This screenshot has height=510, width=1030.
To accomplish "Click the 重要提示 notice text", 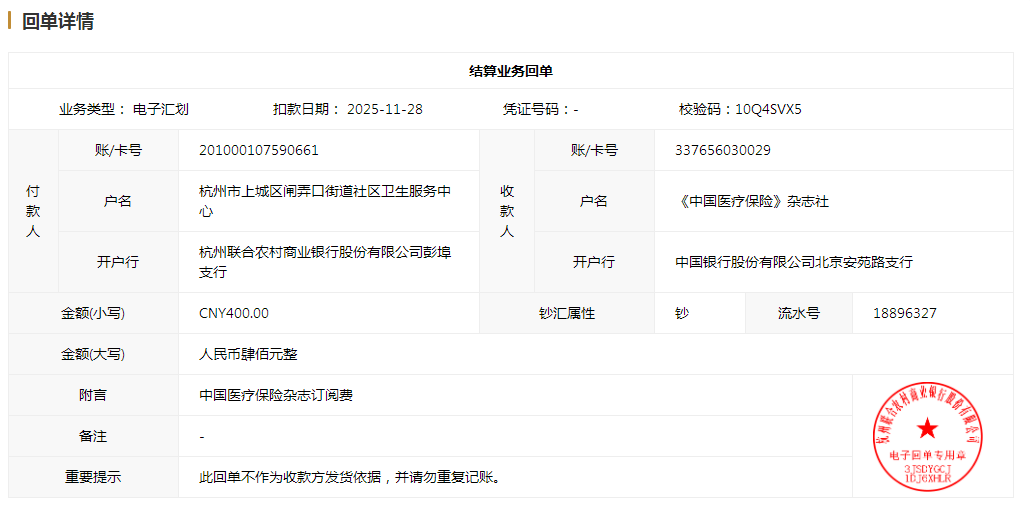I will click(350, 477).
